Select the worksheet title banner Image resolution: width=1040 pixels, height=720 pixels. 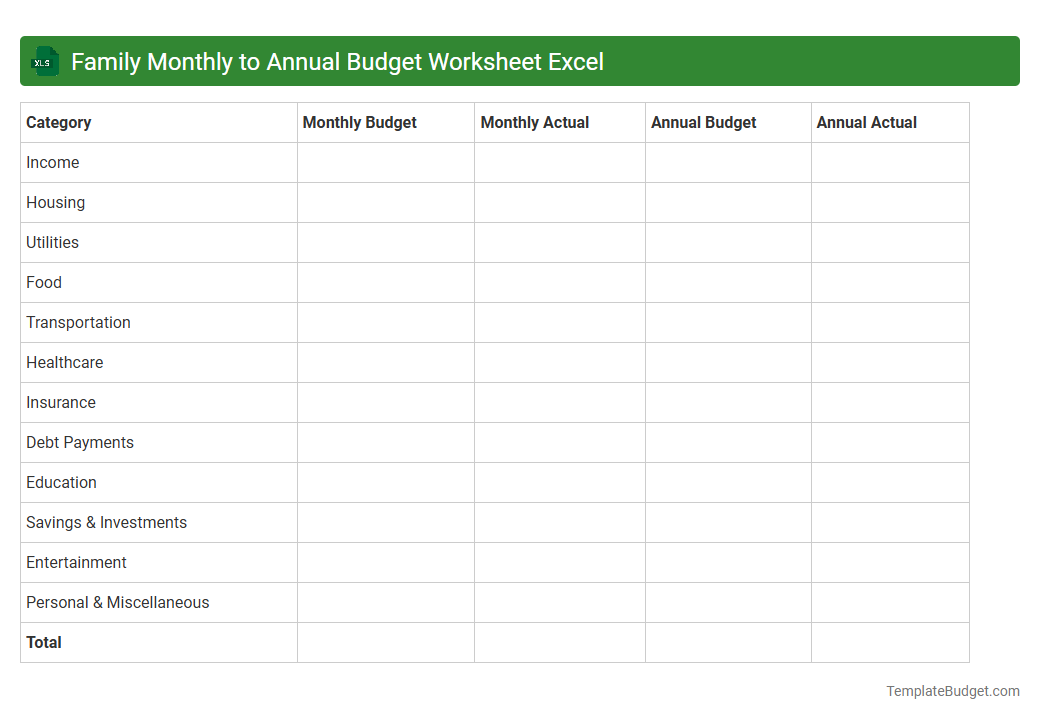point(520,61)
